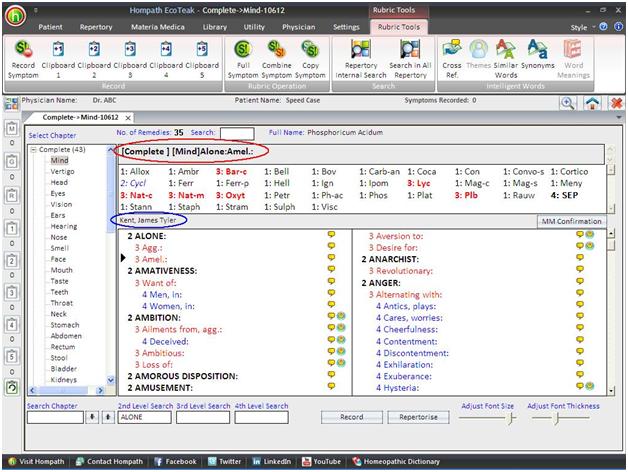This screenshot has width=628, height=472.
Task: Select Clipboard 2 icon
Action: pos(94,49)
